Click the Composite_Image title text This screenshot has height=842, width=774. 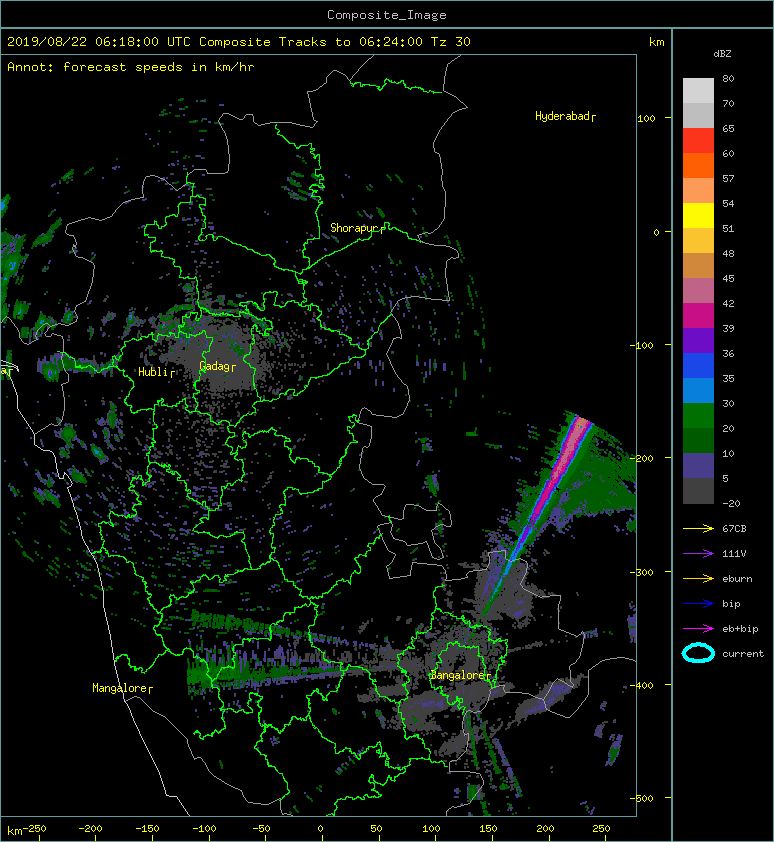pos(387,15)
